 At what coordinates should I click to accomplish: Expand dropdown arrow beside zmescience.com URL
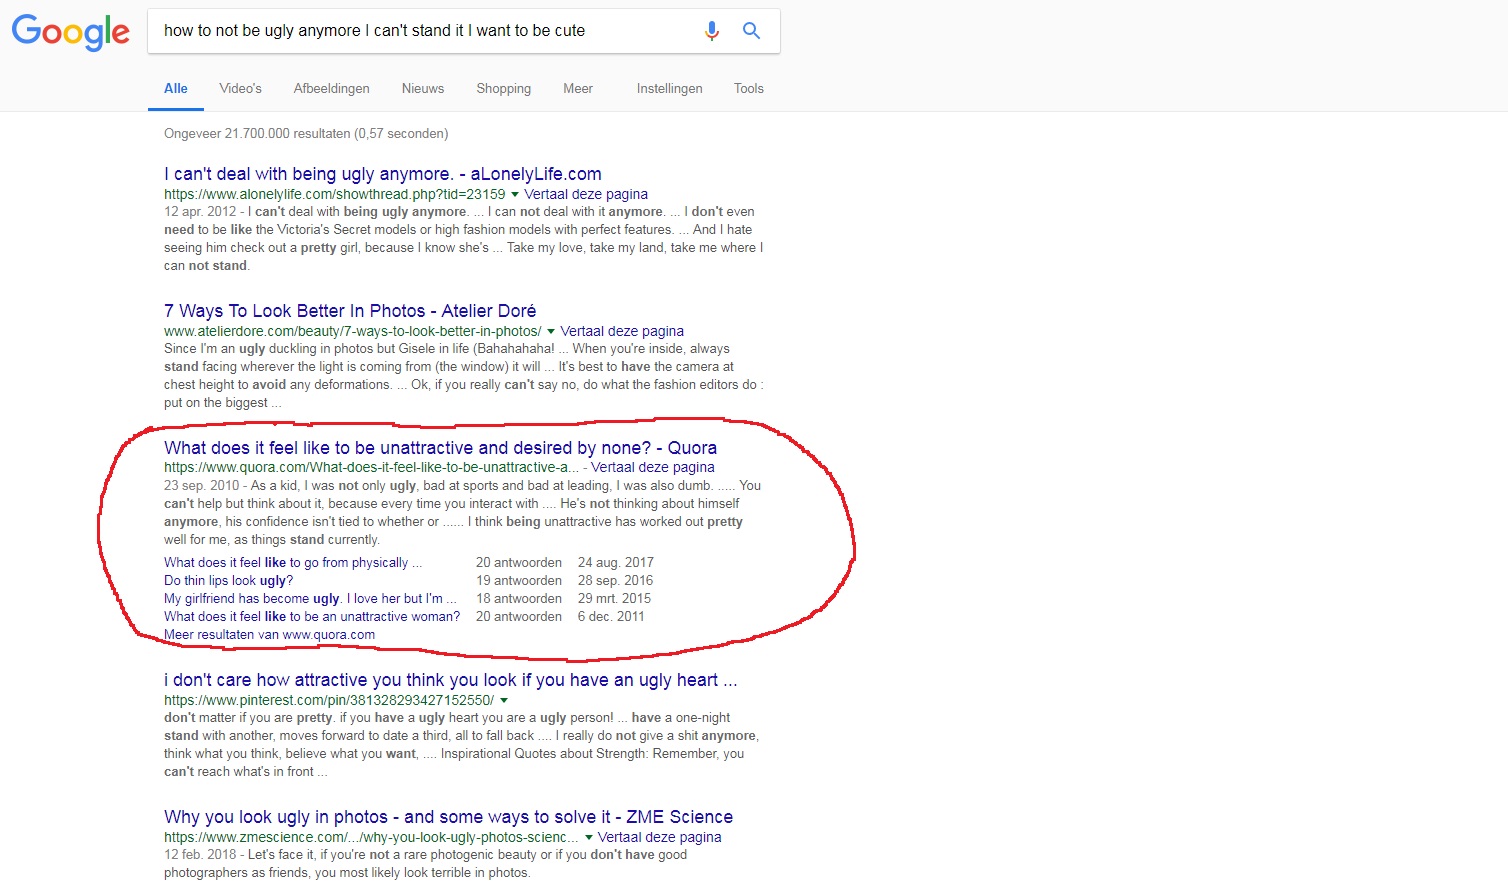[x=588, y=837]
